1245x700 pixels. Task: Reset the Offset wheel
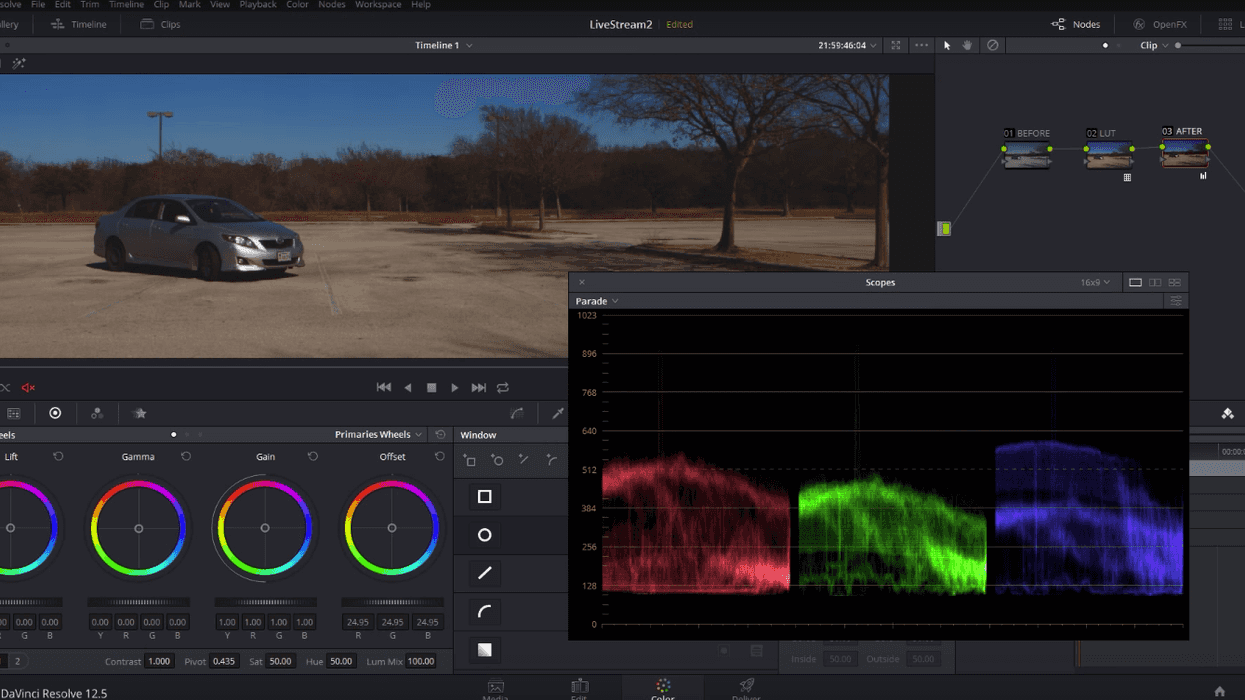(440, 457)
